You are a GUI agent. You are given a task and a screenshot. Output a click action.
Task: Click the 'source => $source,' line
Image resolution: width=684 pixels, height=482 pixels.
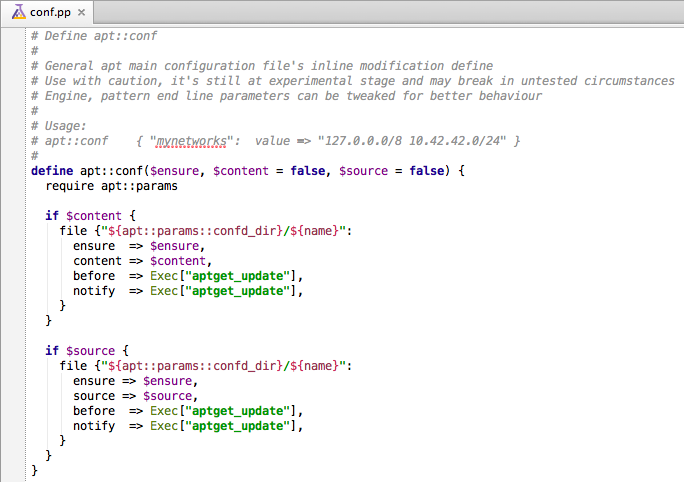135,396
